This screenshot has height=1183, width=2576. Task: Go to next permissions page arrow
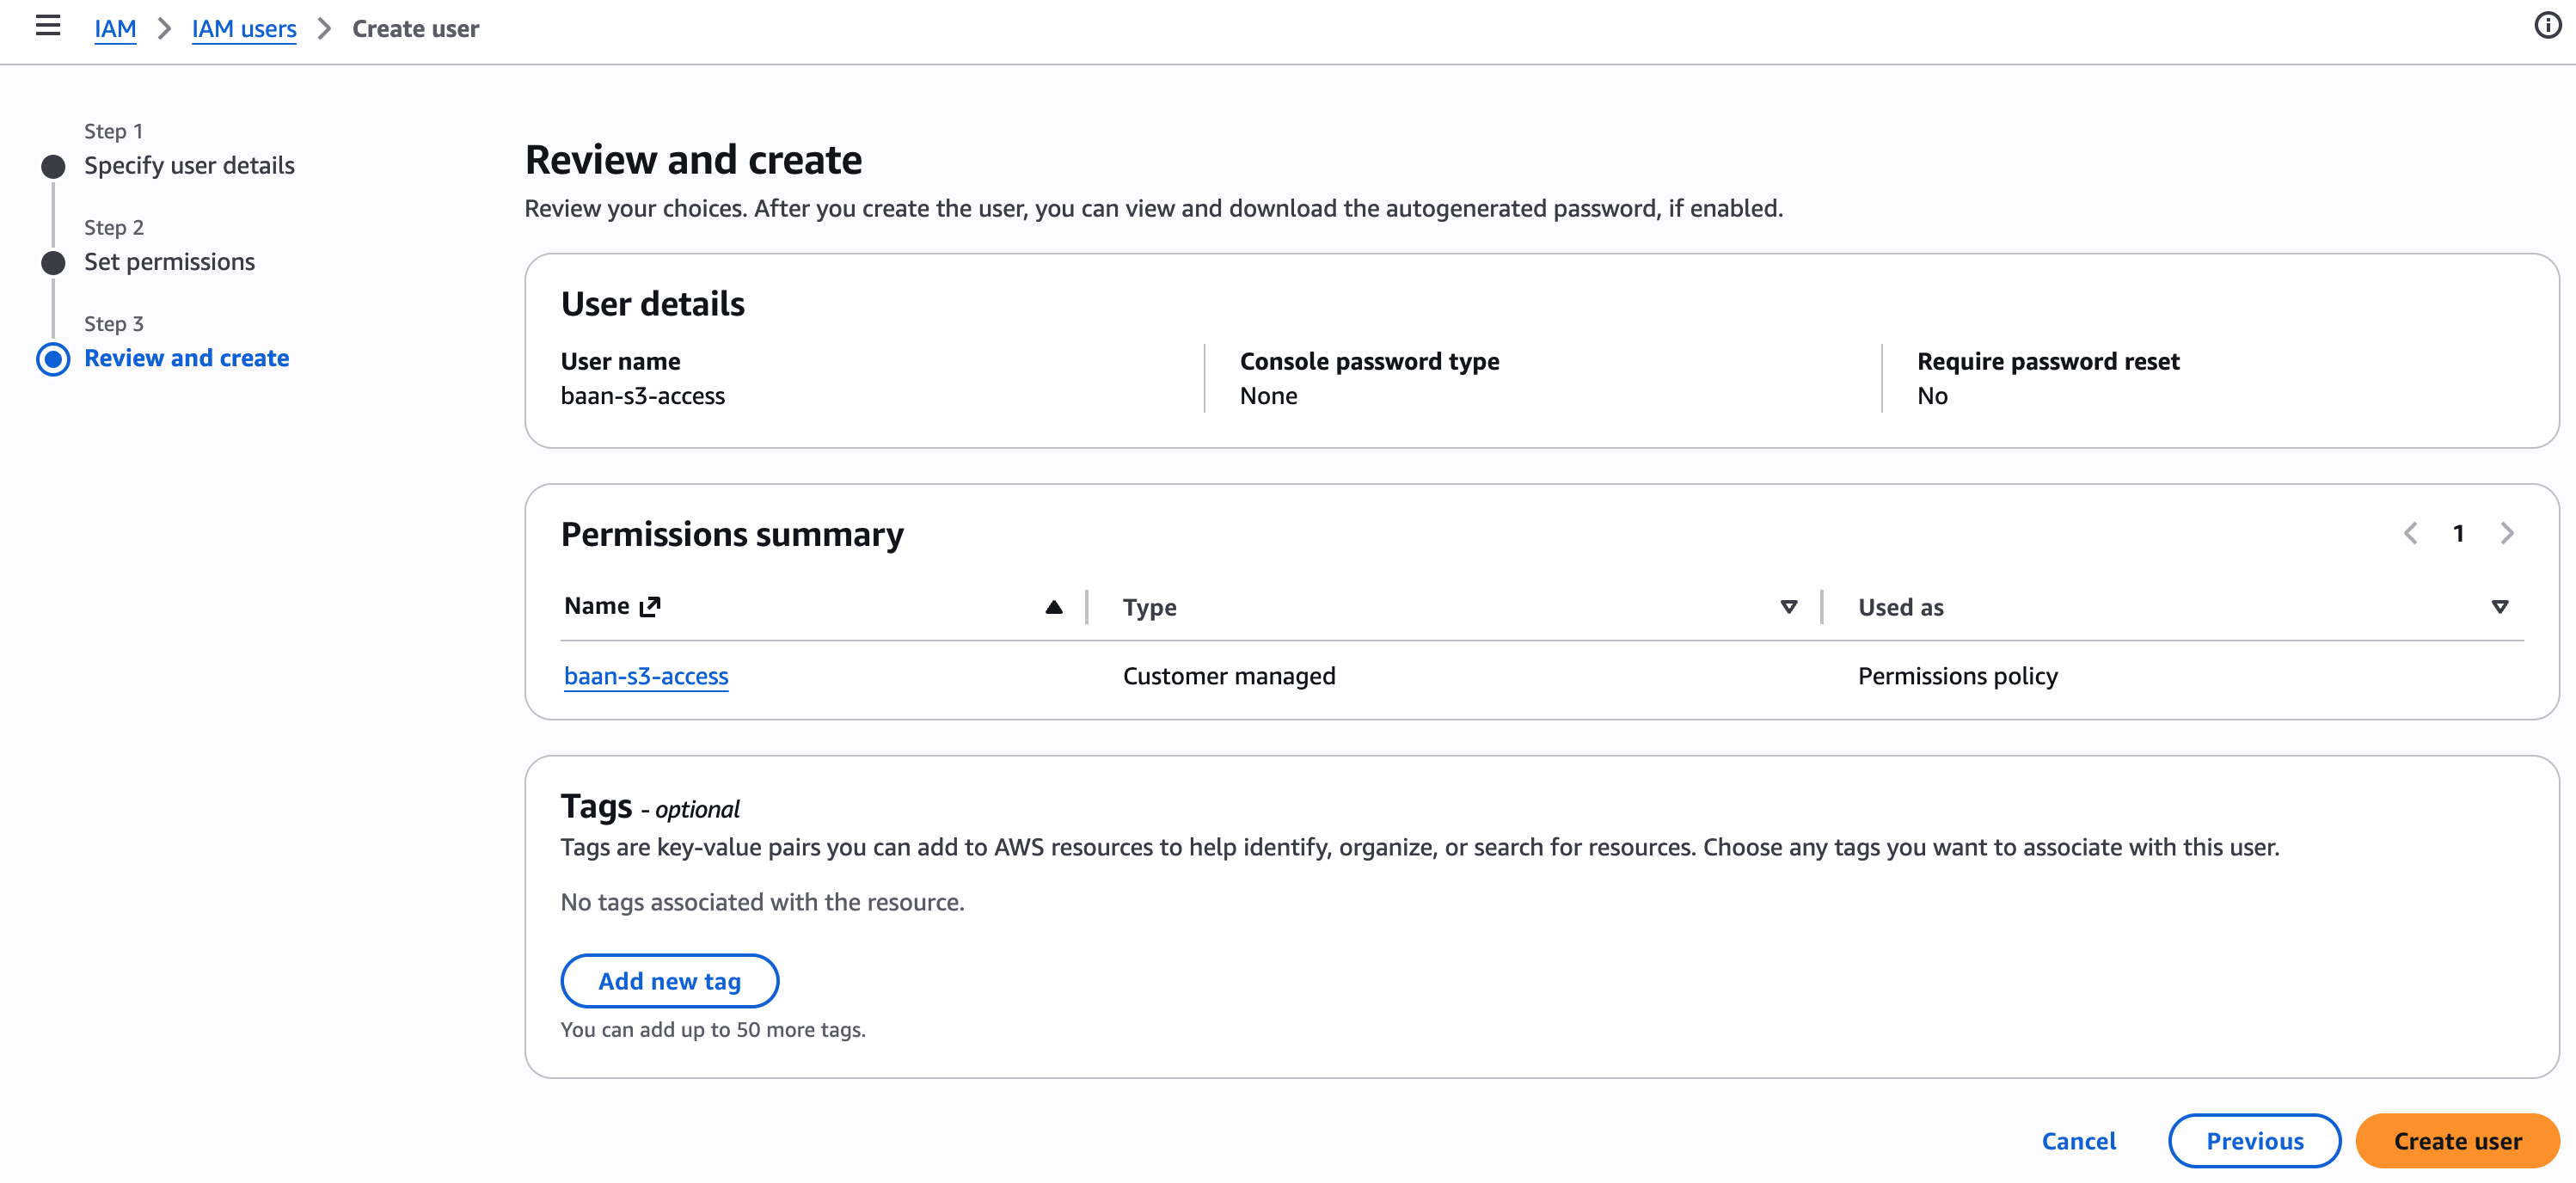click(x=2506, y=533)
